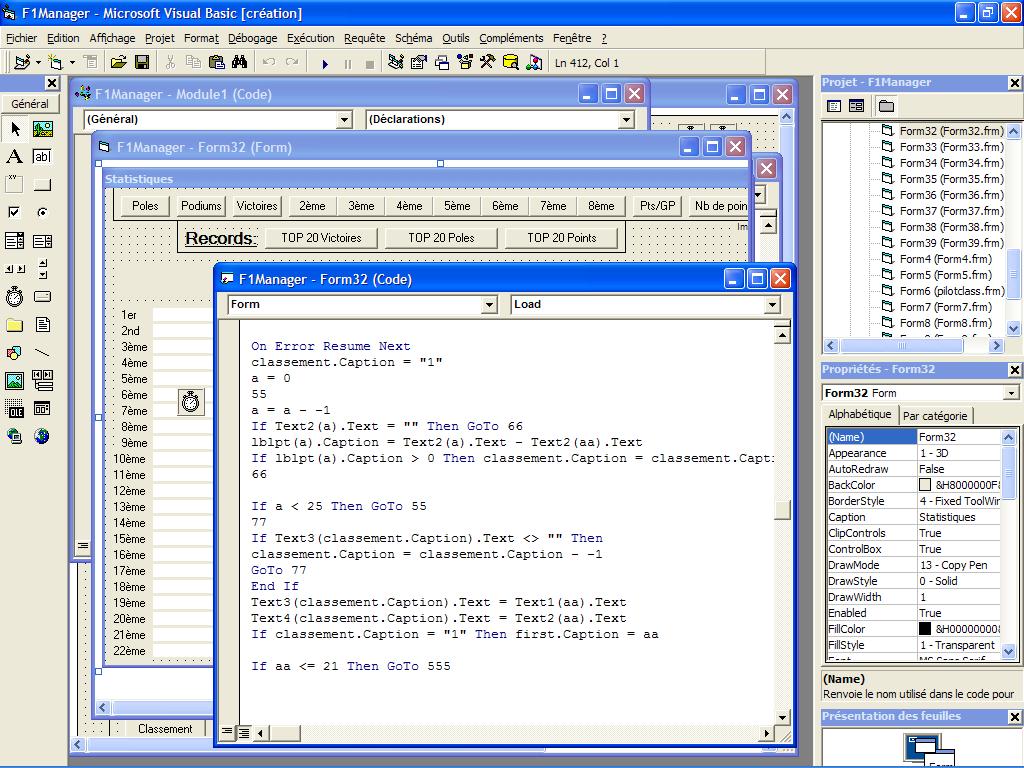Select the TextBox control tool

pos(42,157)
